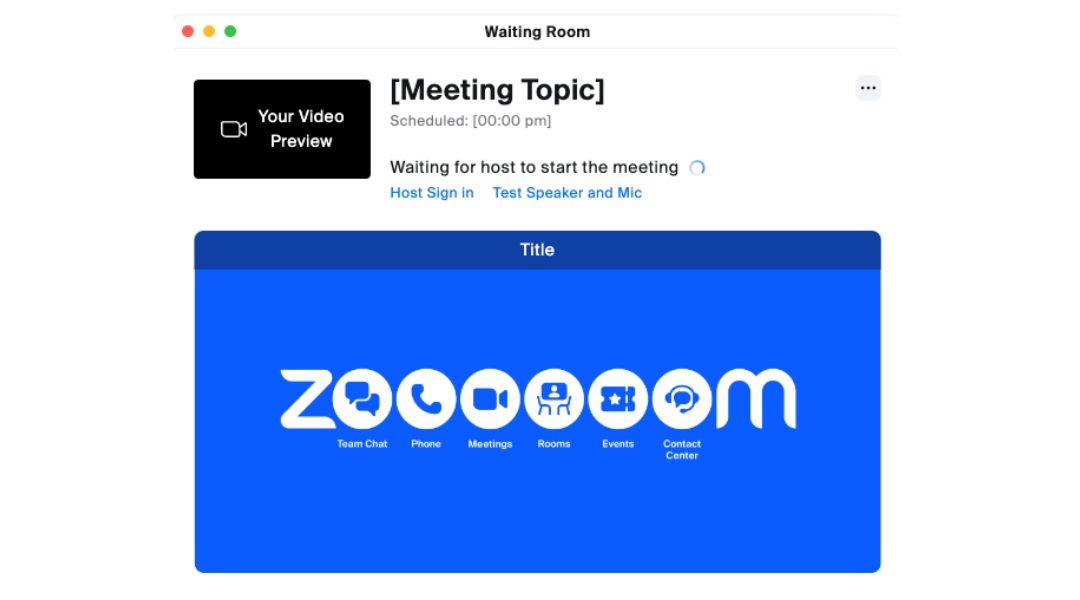Open the three-dots more options menu
Viewport: 1080px width, 600px height.
tap(868, 88)
